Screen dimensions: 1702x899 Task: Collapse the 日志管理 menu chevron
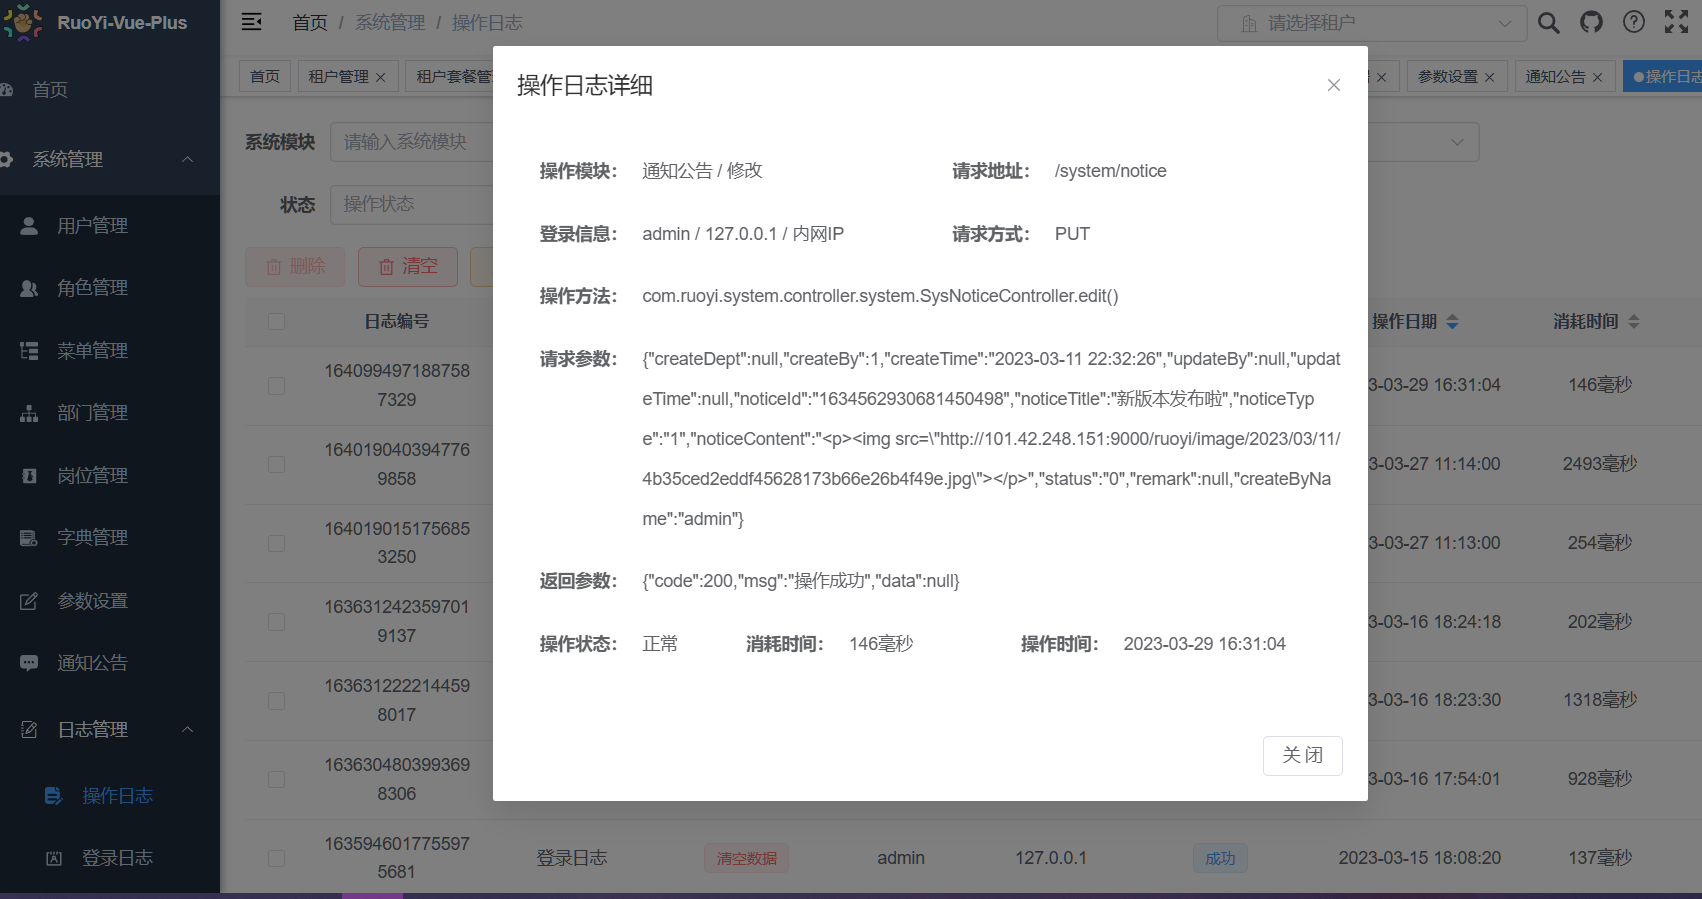coord(188,730)
